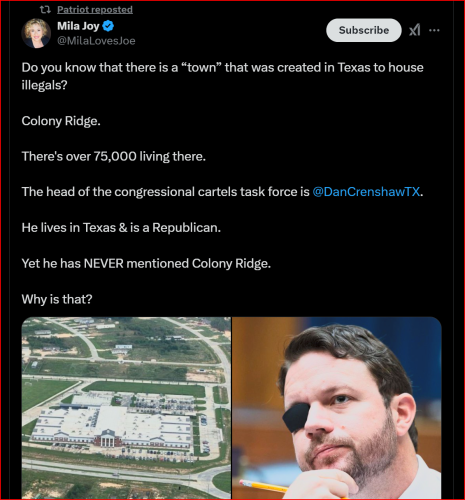Click the @MilaLovesJoe handle
This screenshot has width=465, height=500.
(x=96, y=41)
